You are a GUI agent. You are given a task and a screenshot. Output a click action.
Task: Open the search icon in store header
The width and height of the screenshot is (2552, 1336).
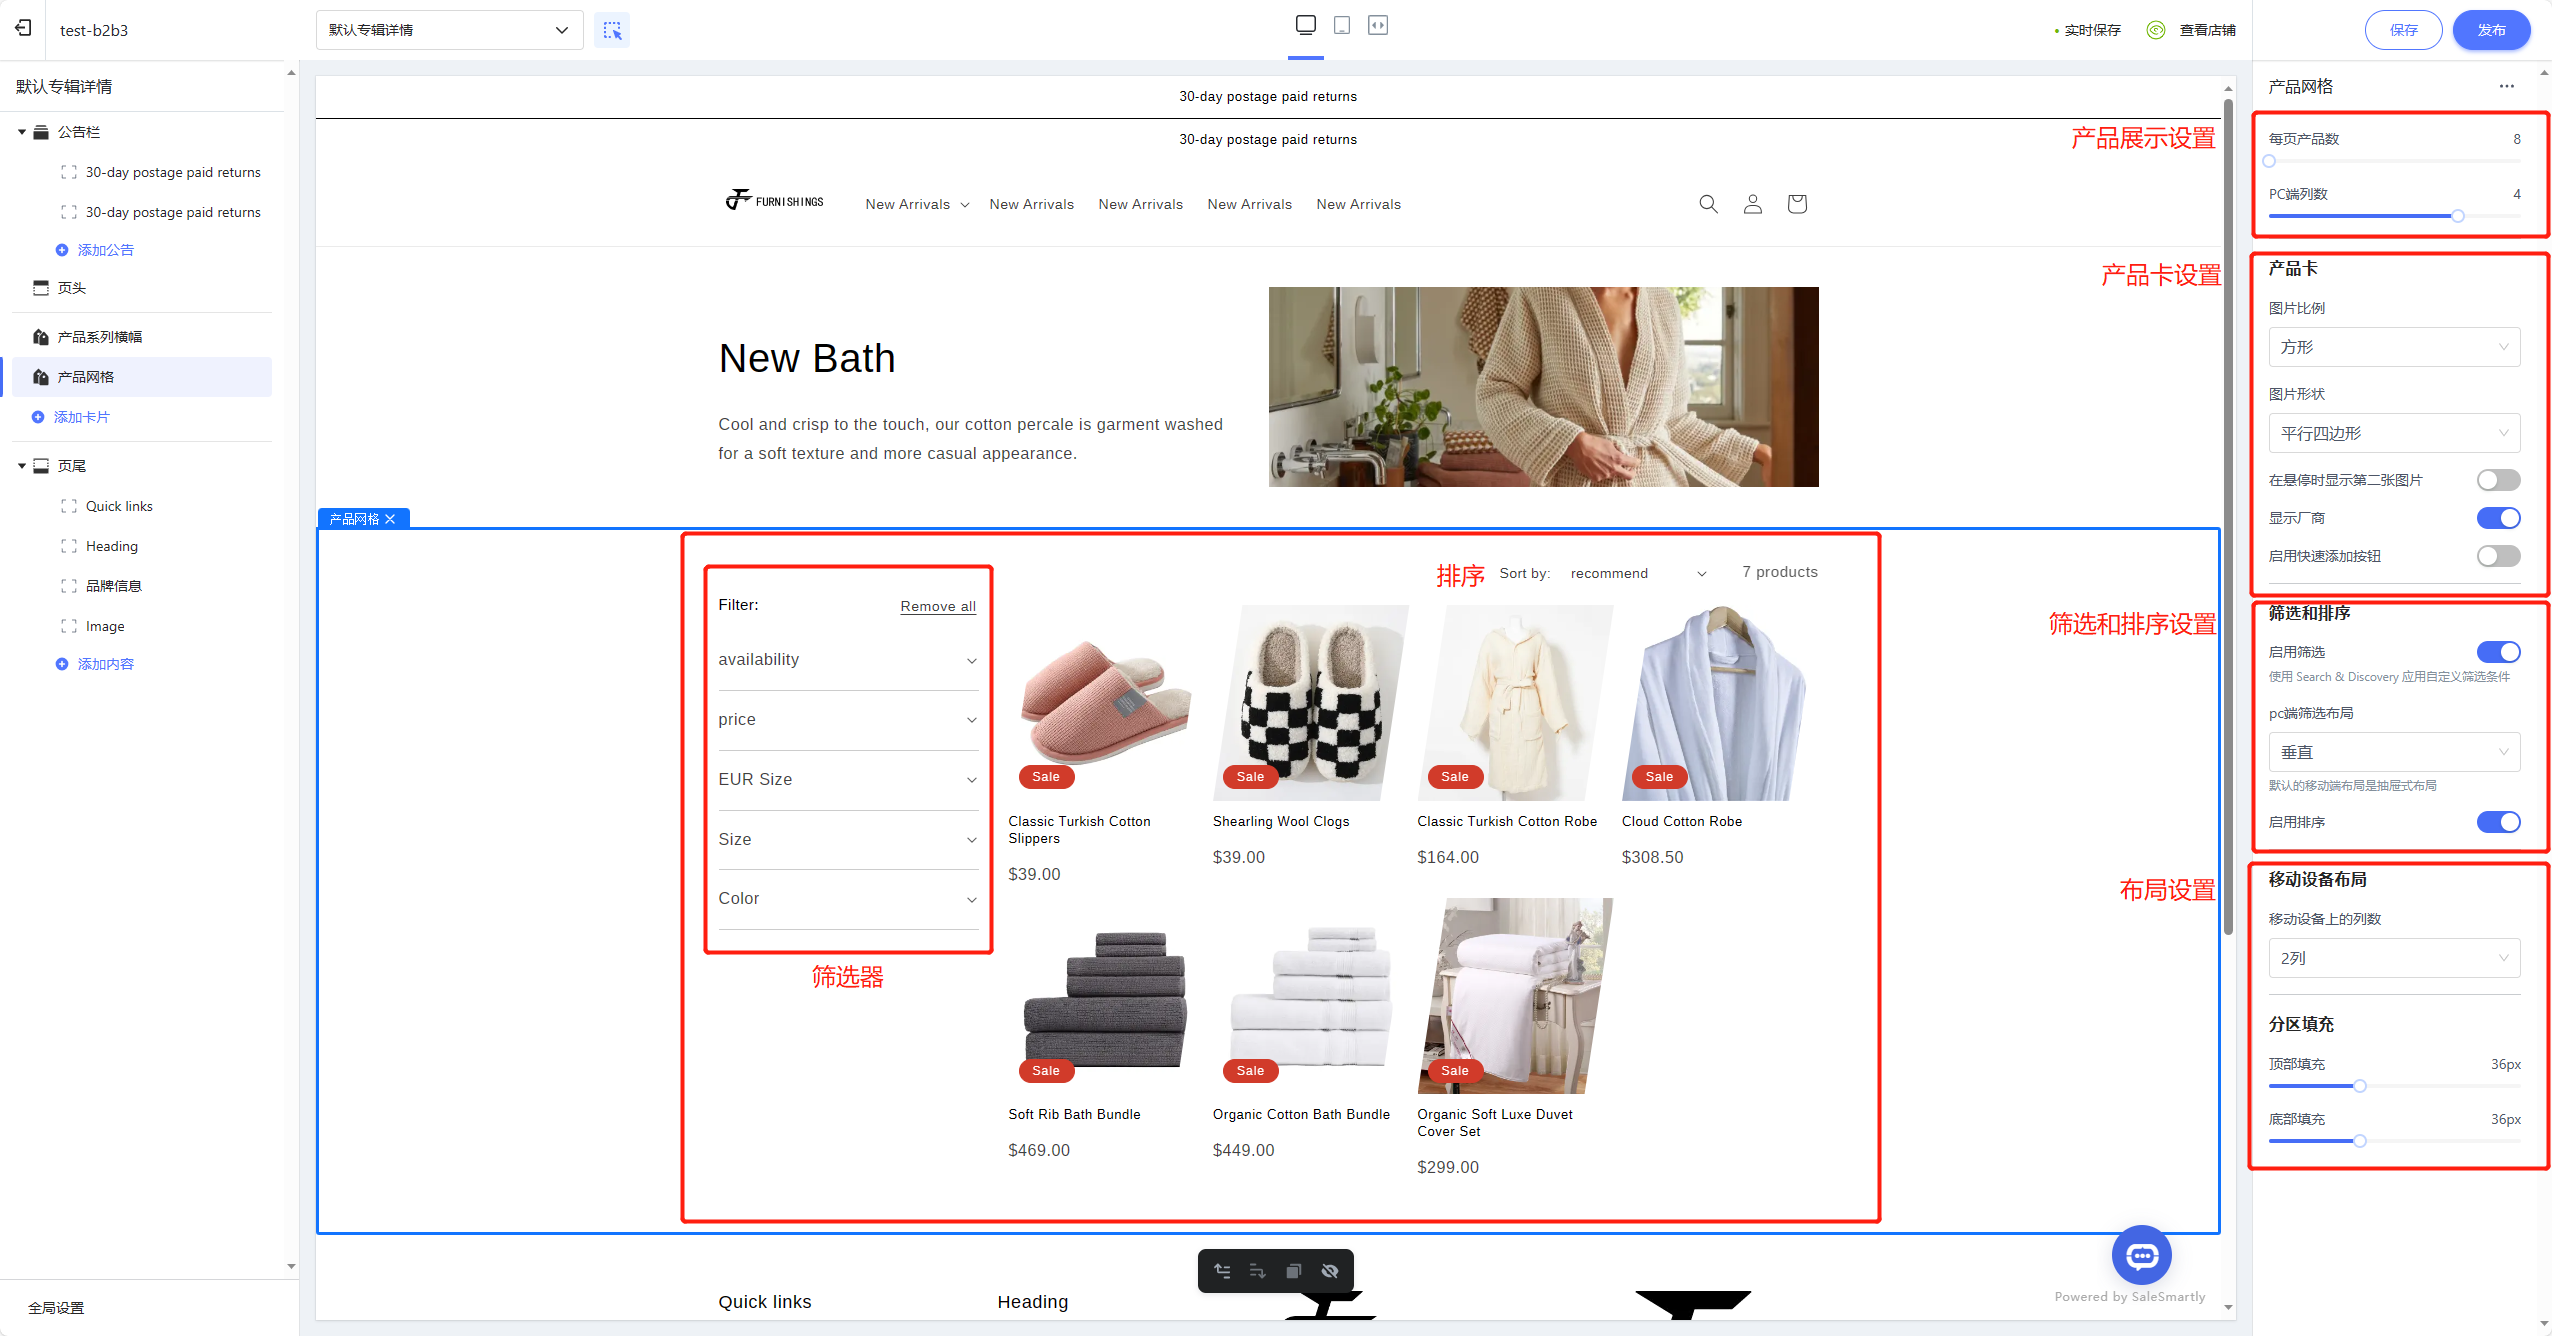pyautogui.click(x=1708, y=204)
